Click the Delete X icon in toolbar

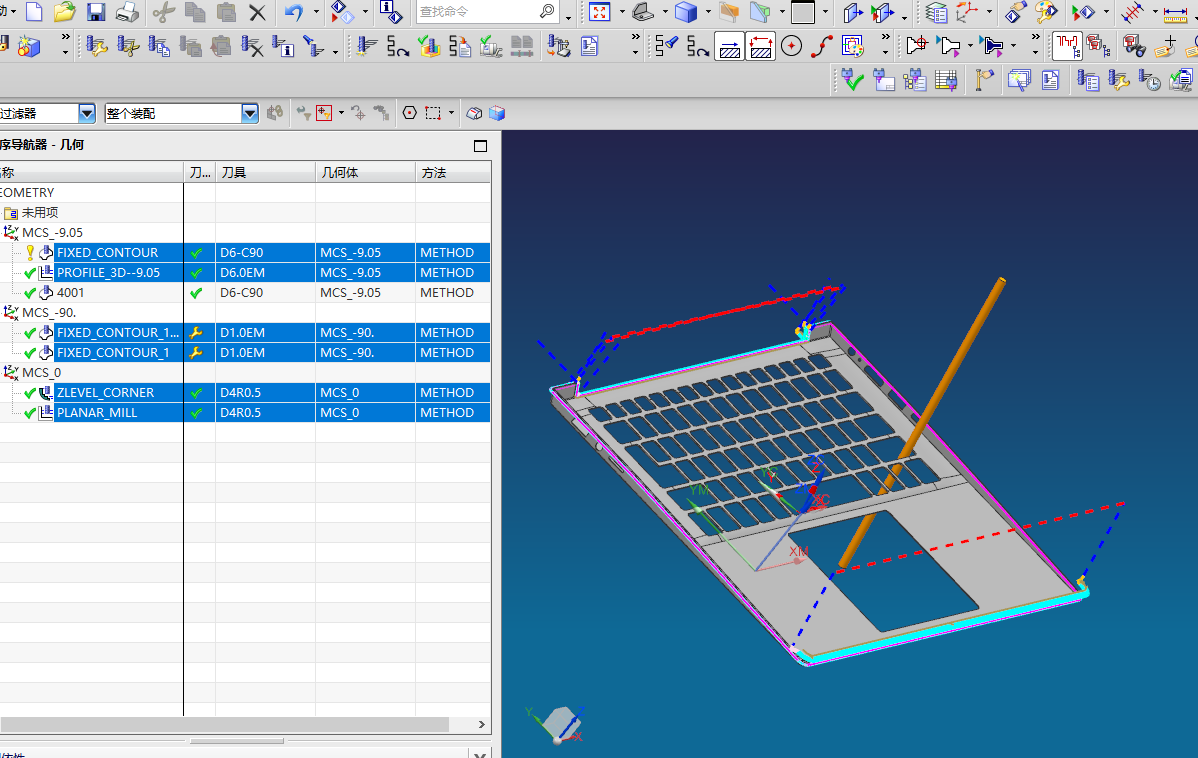[x=257, y=12]
